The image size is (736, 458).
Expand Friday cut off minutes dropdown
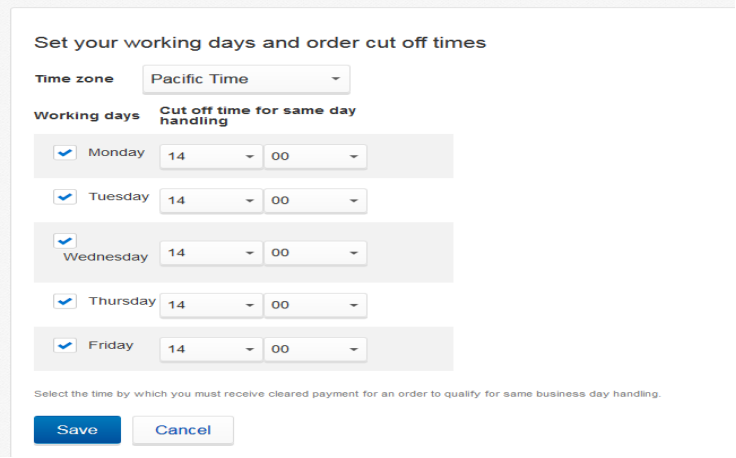[x=315, y=349]
